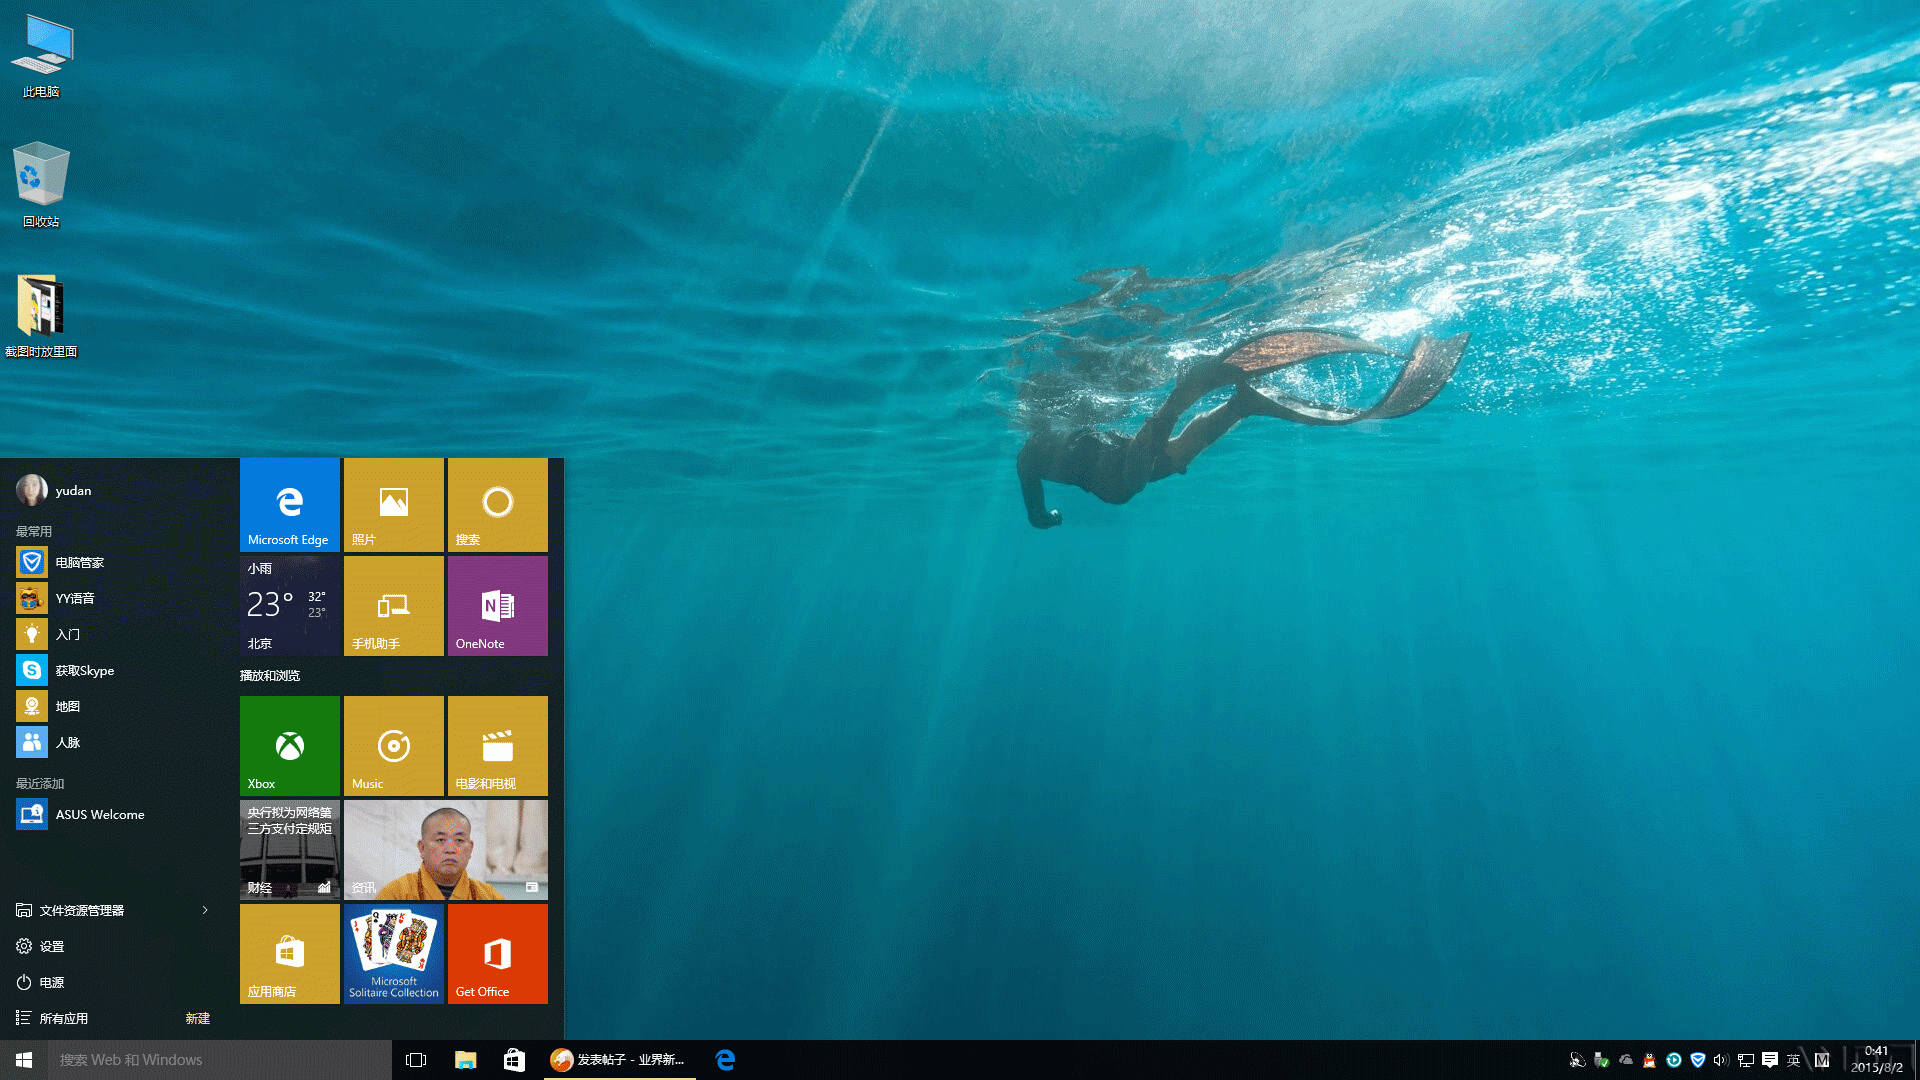Image resolution: width=1920 pixels, height=1080 pixels.
Task: Launch Microsoft Solitaire Collection tile
Action: tap(394, 954)
